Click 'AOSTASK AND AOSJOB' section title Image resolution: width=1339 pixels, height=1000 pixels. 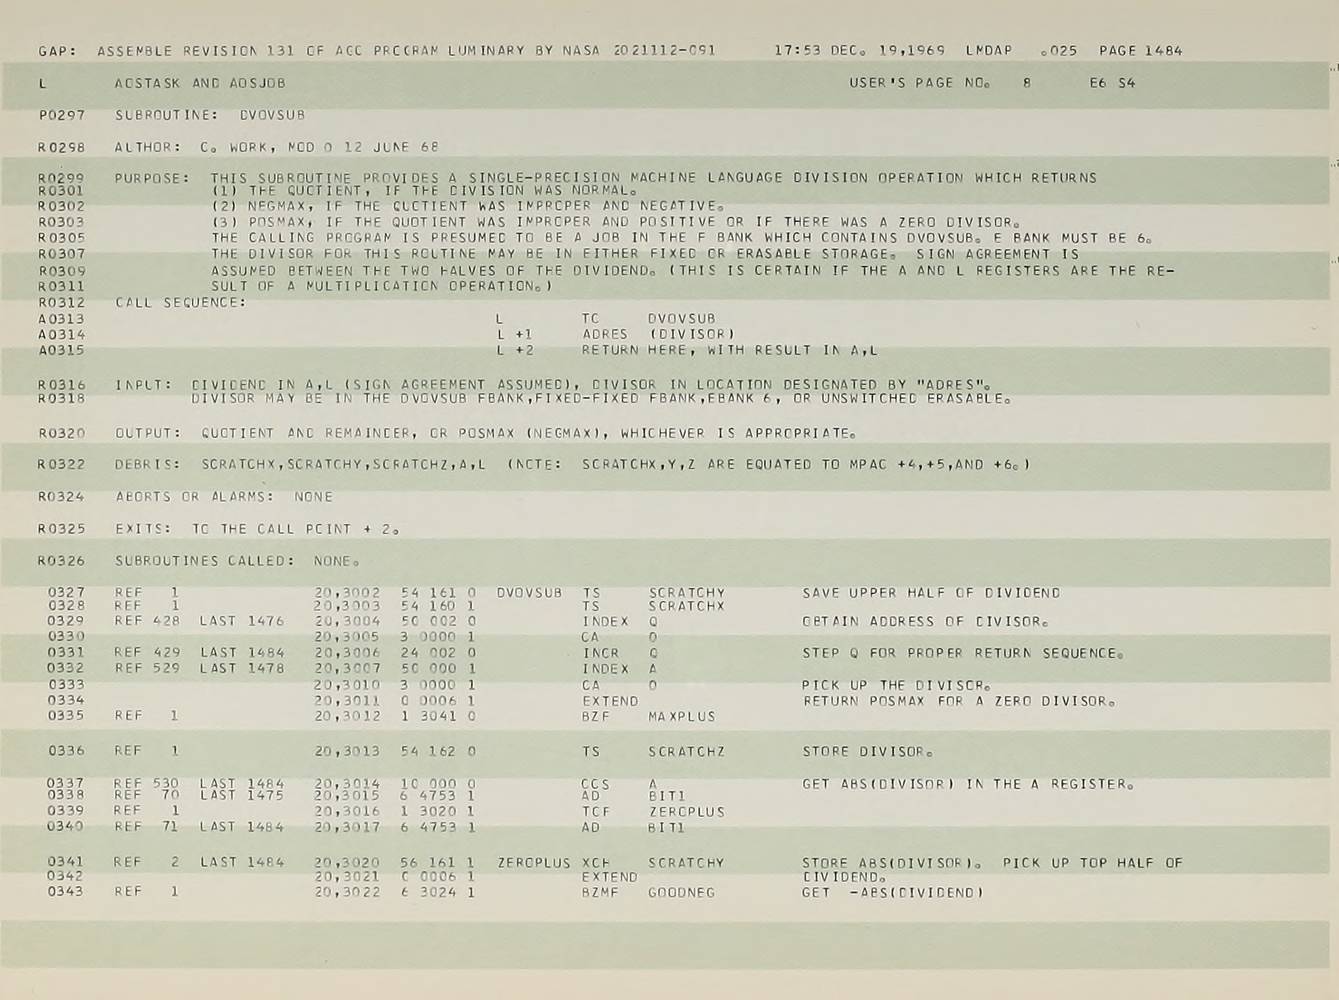click(200, 83)
